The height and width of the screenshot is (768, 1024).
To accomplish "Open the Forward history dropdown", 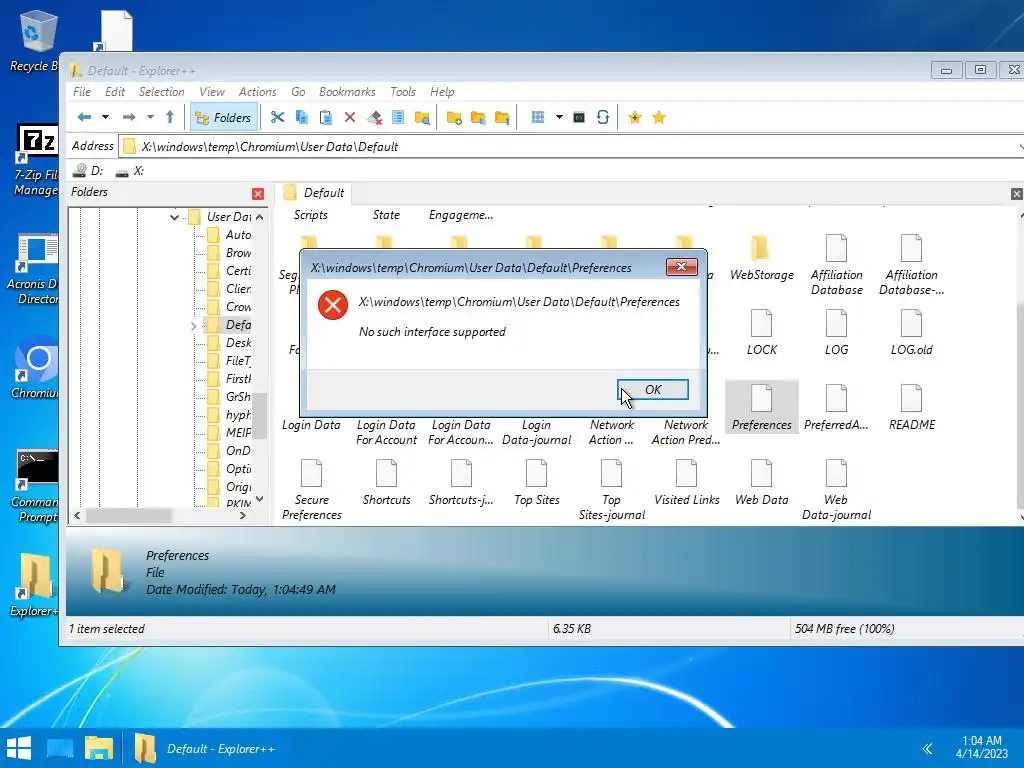I will coord(150,118).
